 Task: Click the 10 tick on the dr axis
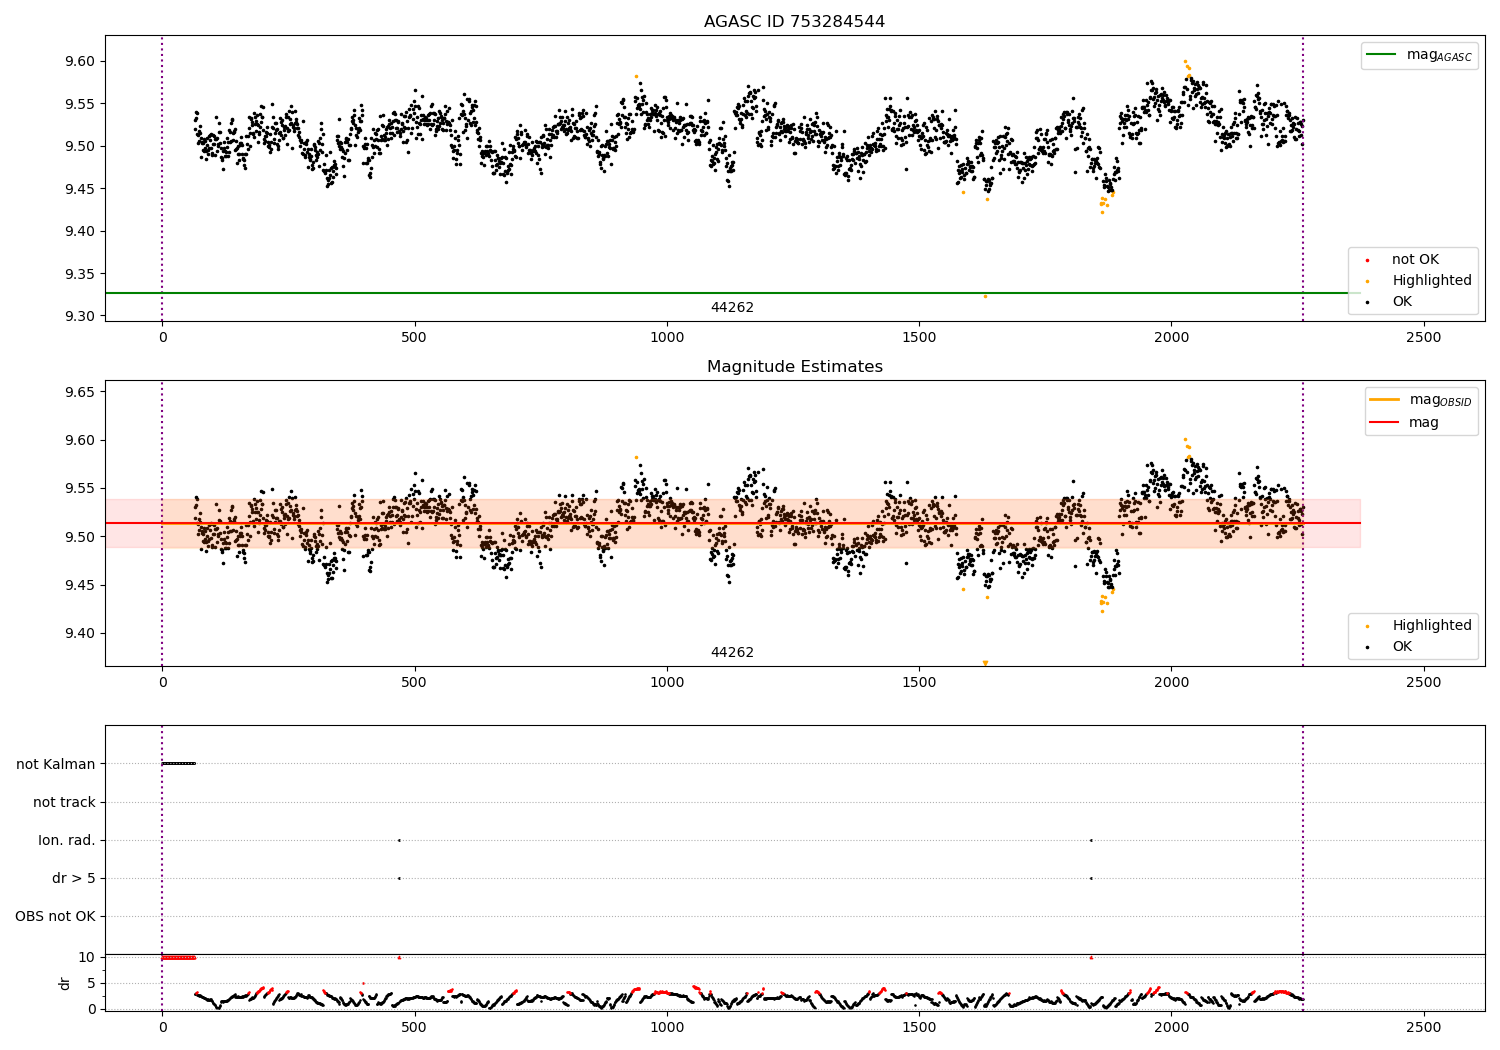click(87, 957)
